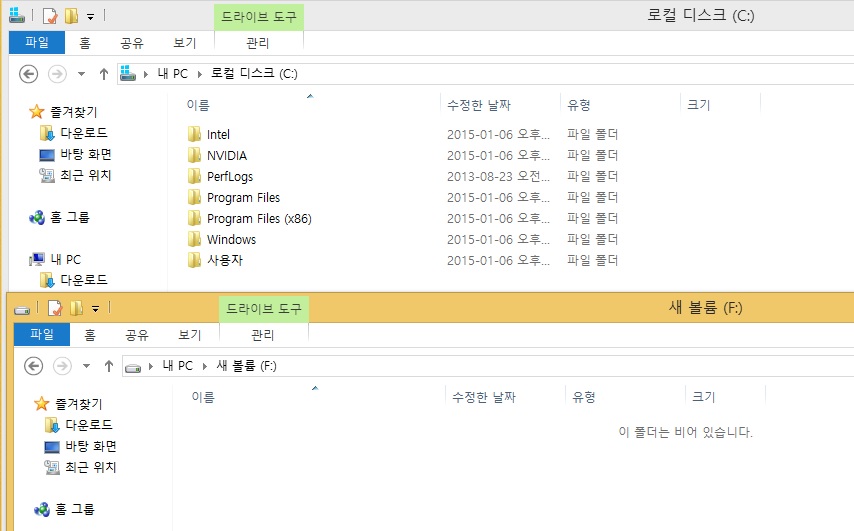The height and width of the screenshot is (531, 854).
Task: Open the 관리 tab in the C: window
Action: point(258,43)
